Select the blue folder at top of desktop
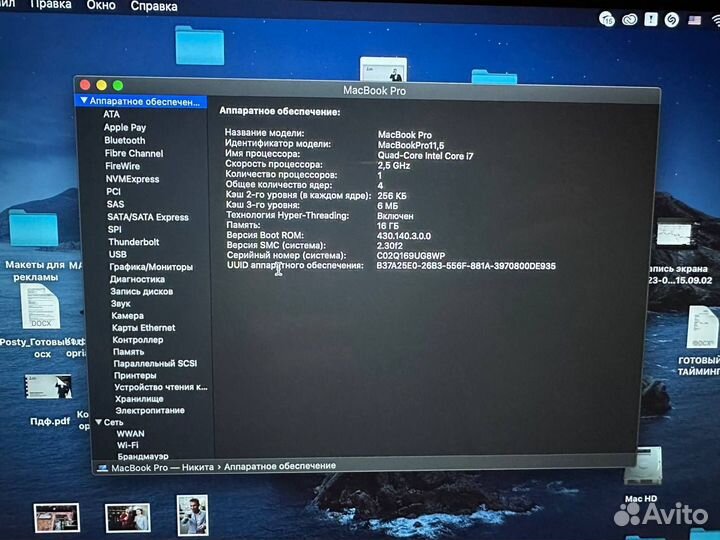Image resolution: width=720 pixels, height=540 pixels. click(x=199, y=45)
